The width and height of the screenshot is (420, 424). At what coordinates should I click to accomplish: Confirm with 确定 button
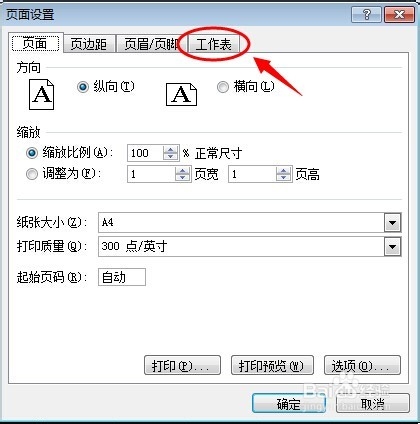288,404
